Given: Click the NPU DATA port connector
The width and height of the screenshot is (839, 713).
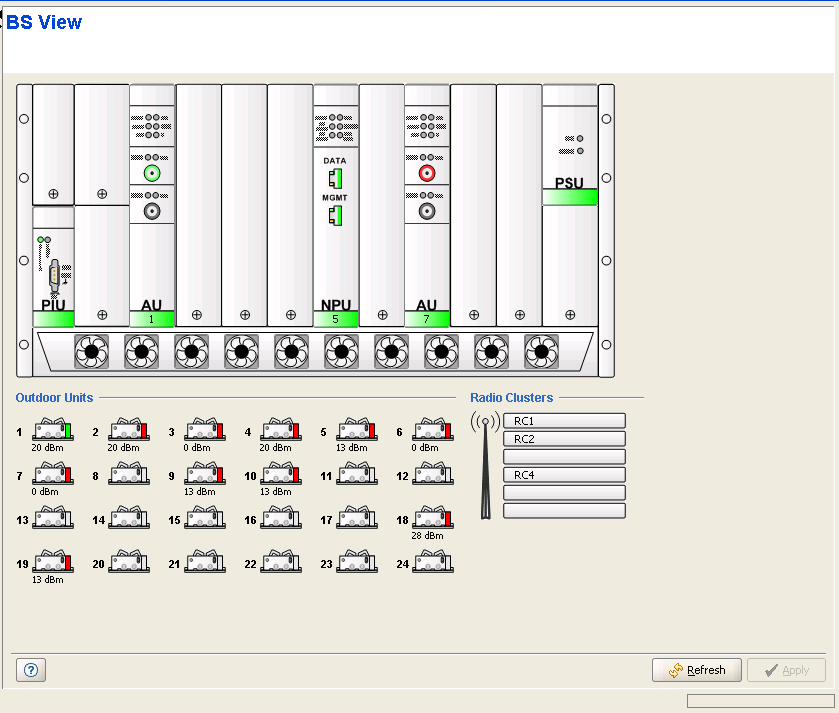Looking at the screenshot, I should click(335, 179).
